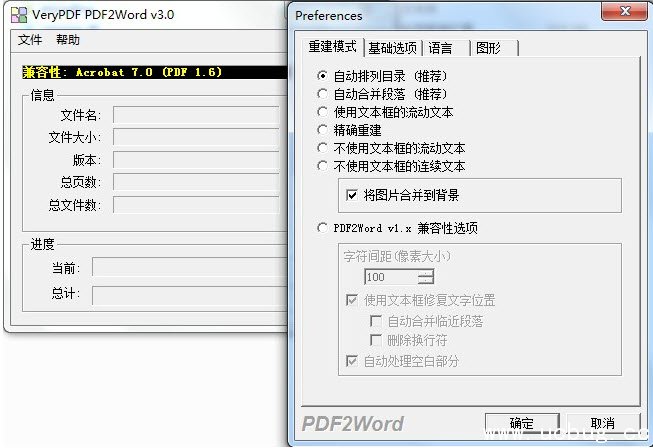
Task: Open the 帮助 menu
Action: [68, 40]
